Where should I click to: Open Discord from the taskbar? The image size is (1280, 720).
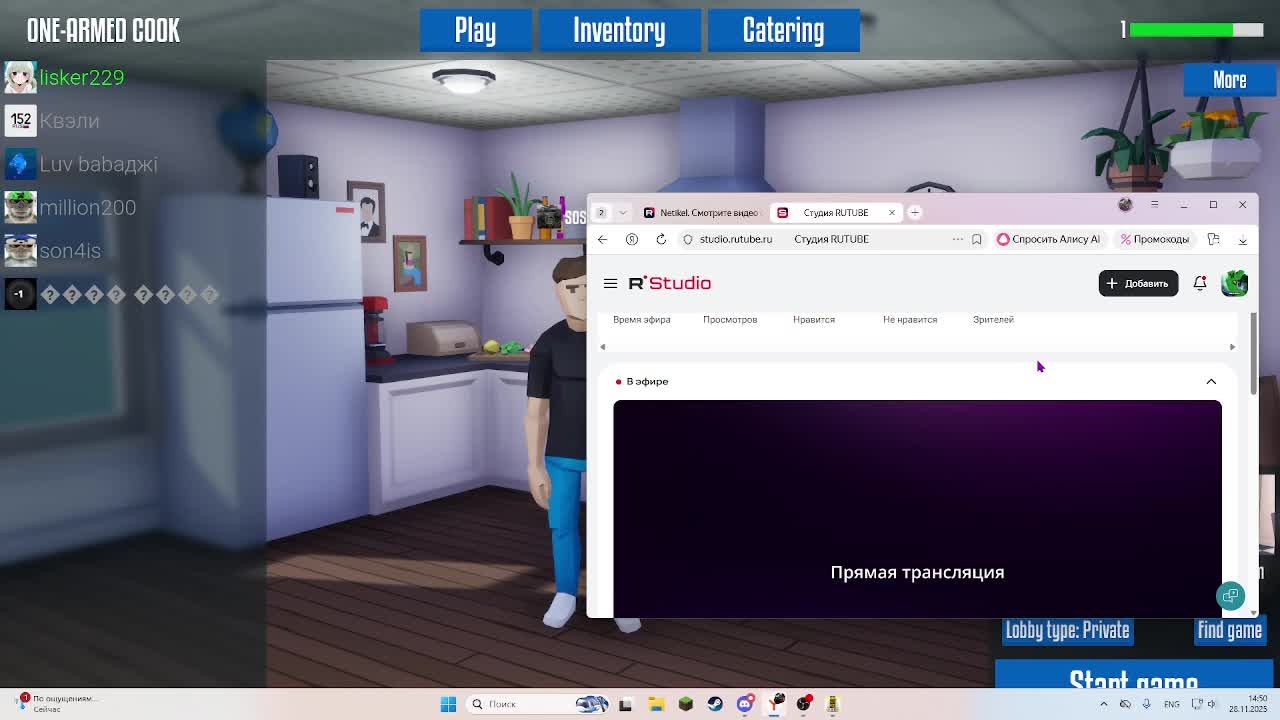point(745,704)
